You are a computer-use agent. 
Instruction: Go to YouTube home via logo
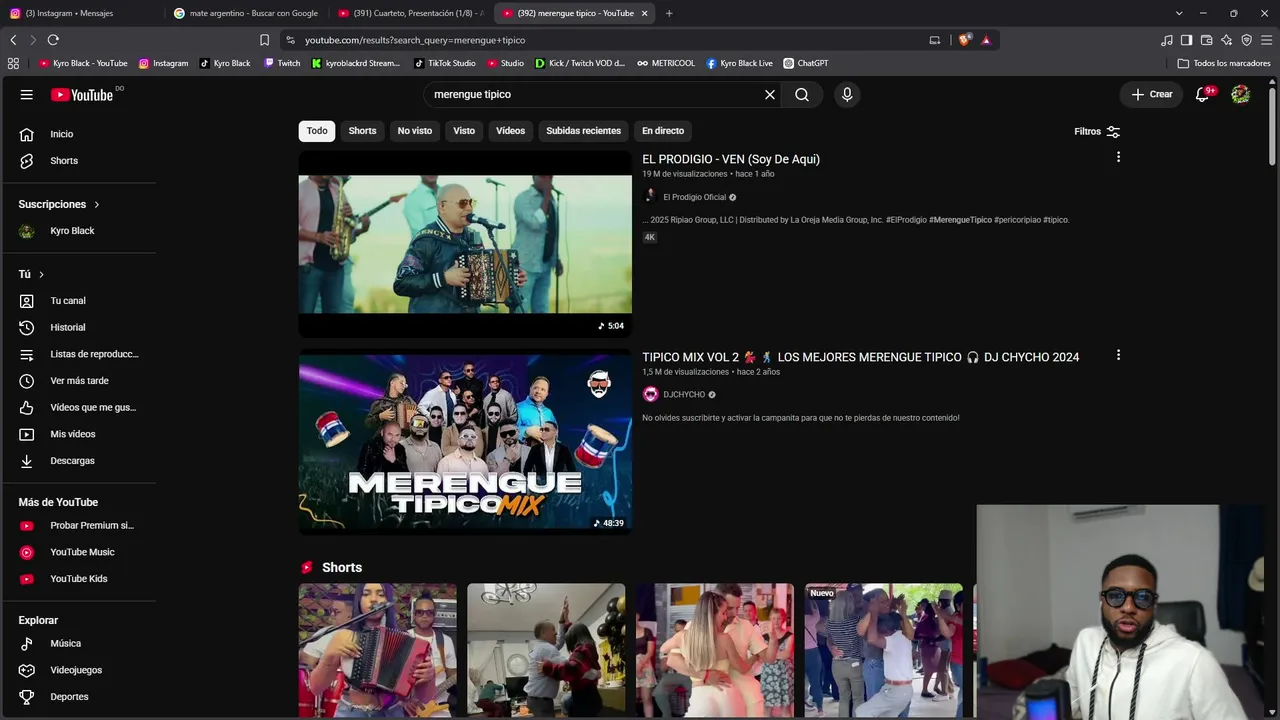tap(82, 95)
